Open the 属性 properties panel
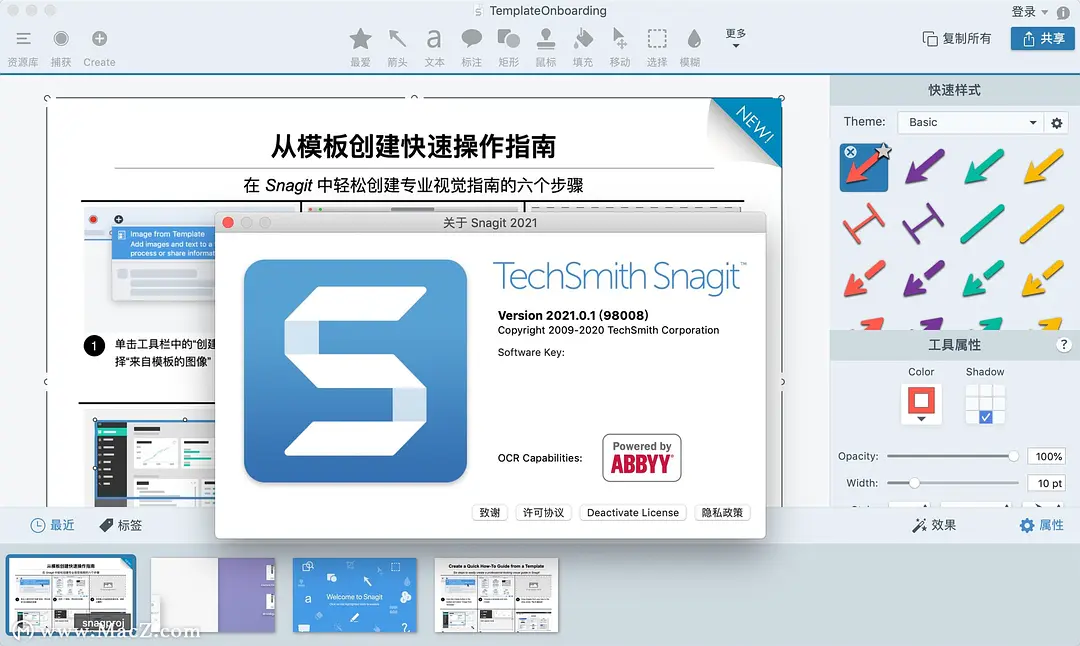The height and width of the screenshot is (646, 1080). point(1041,525)
